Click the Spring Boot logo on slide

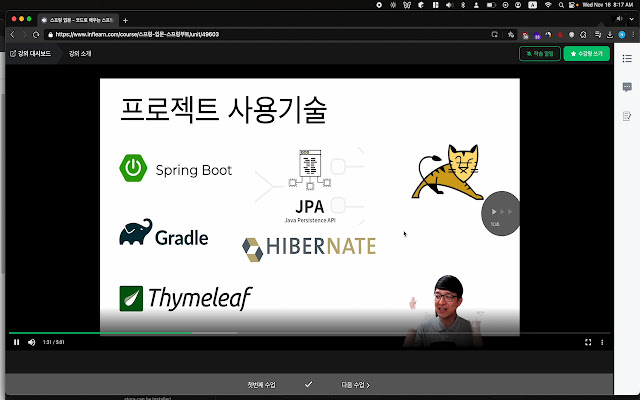click(x=176, y=169)
